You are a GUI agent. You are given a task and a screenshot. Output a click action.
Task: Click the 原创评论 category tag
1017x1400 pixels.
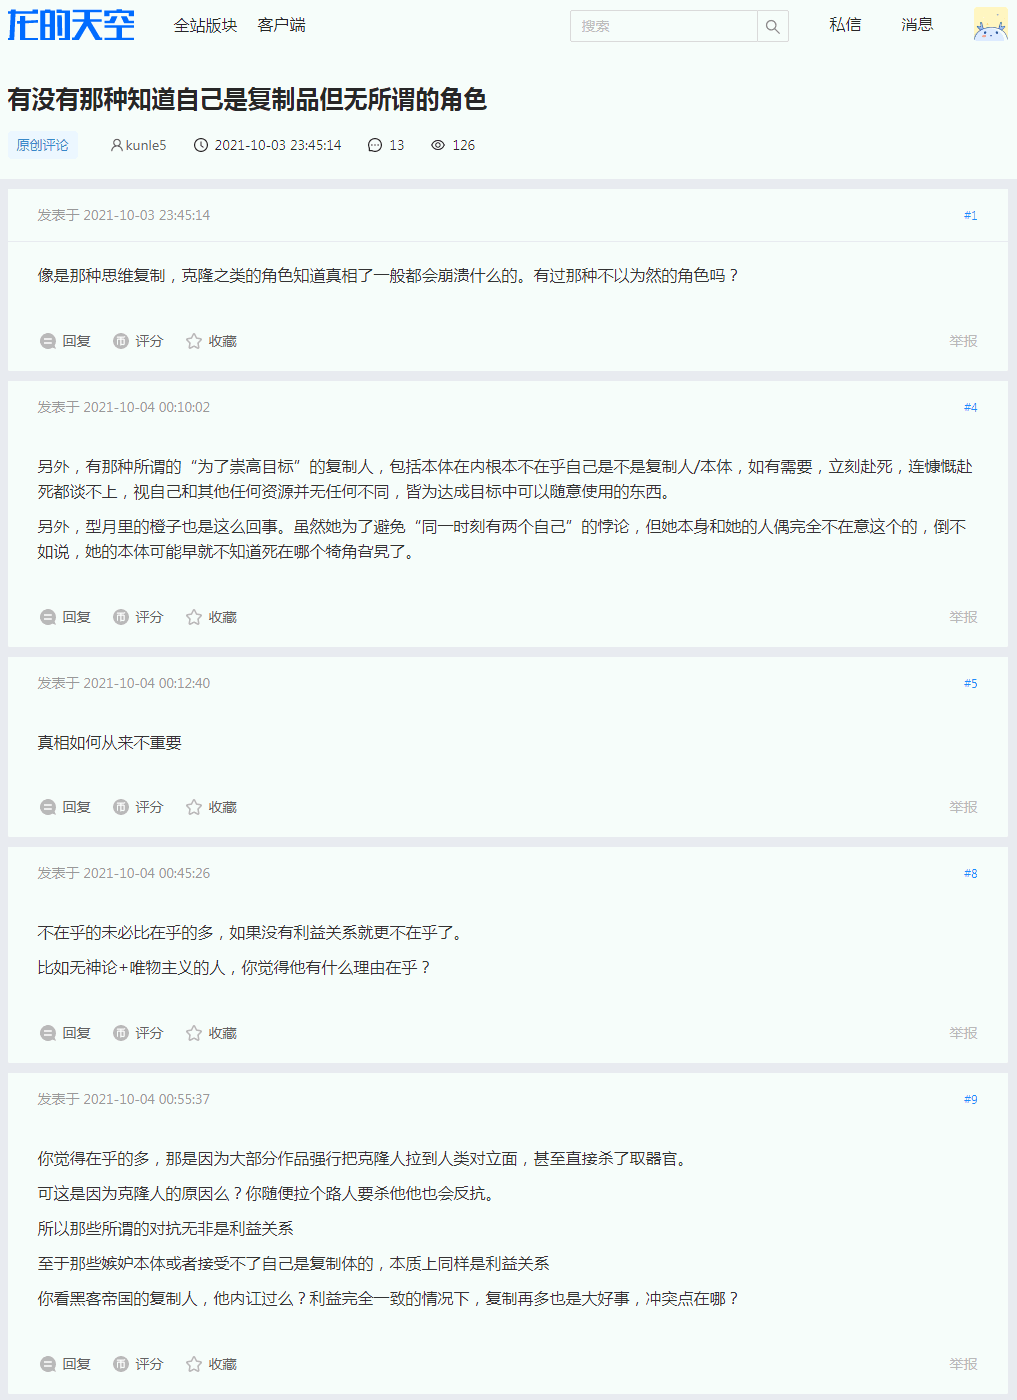pos(43,145)
